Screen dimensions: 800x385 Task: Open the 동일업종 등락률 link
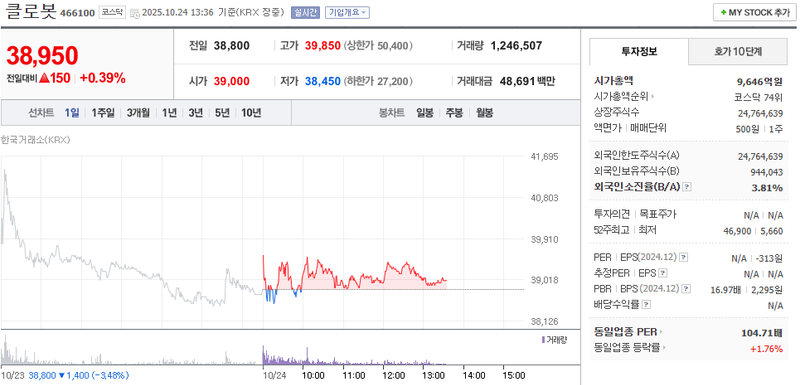630,348
